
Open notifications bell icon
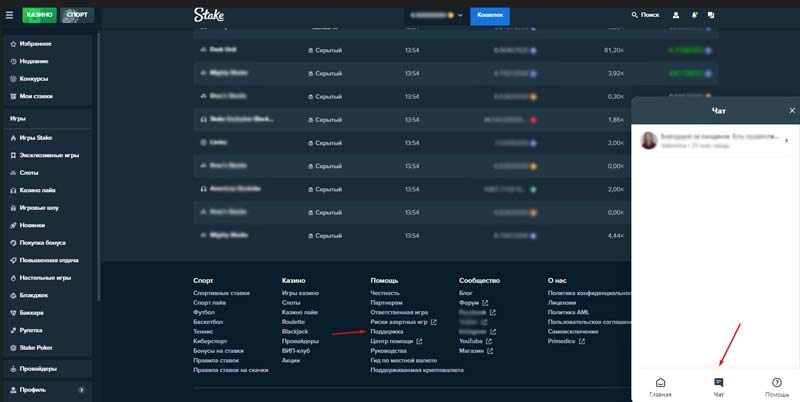693,15
